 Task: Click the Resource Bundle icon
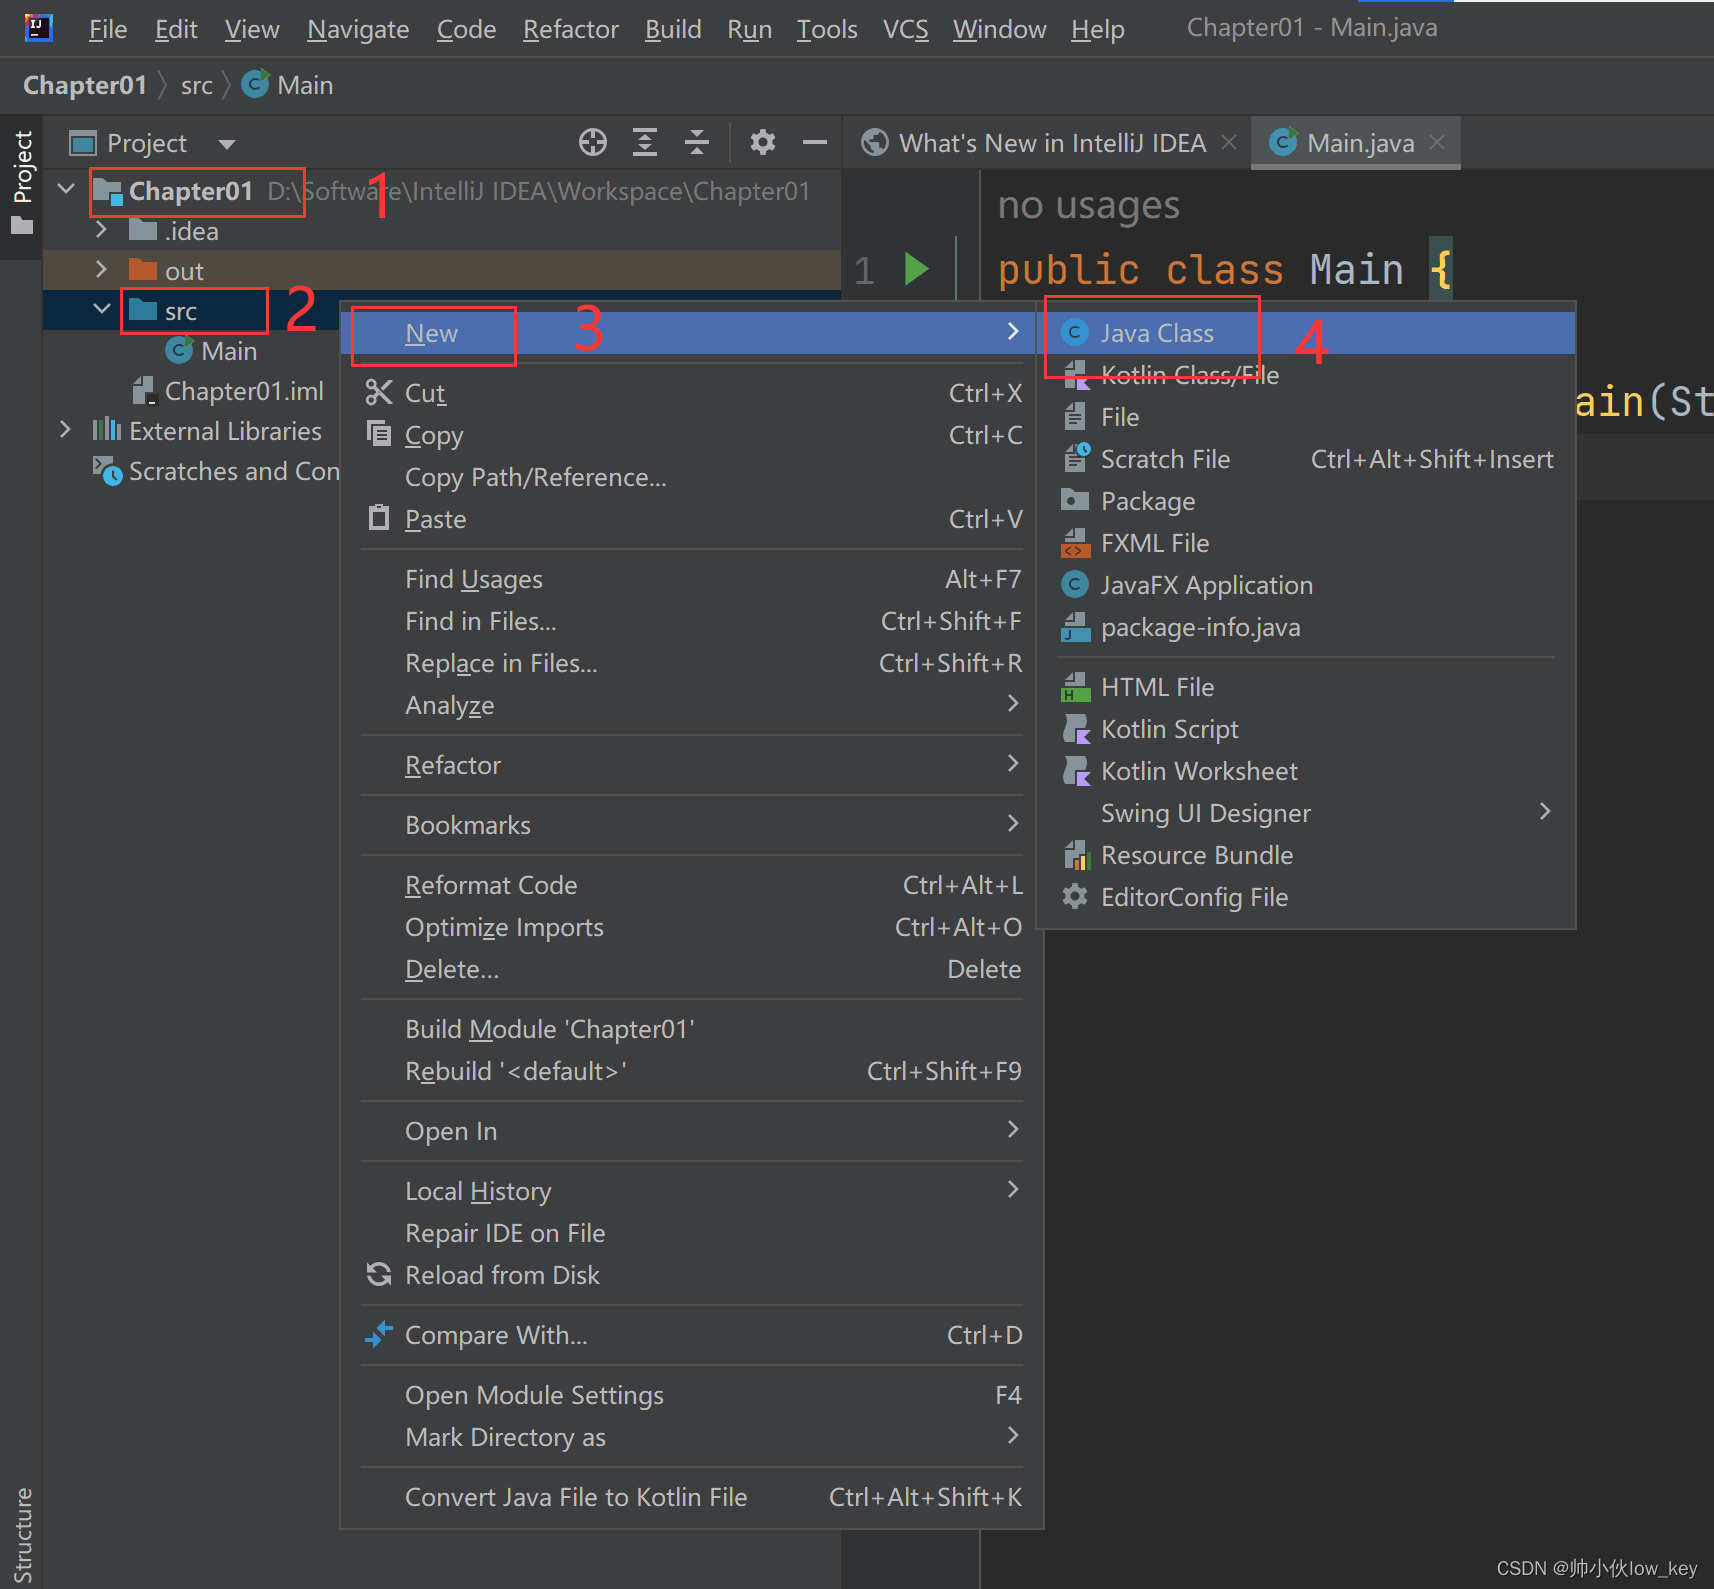[x=1075, y=855]
